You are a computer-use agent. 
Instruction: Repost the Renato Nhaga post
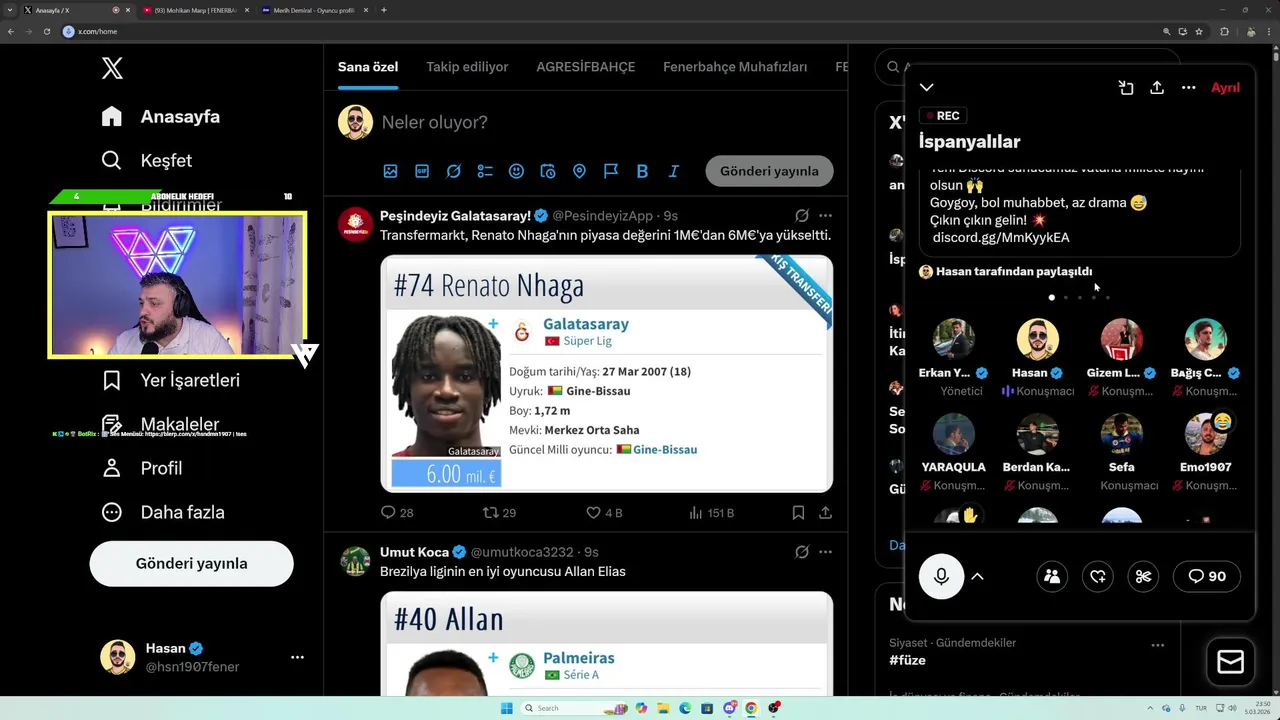(x=500, y=512)
